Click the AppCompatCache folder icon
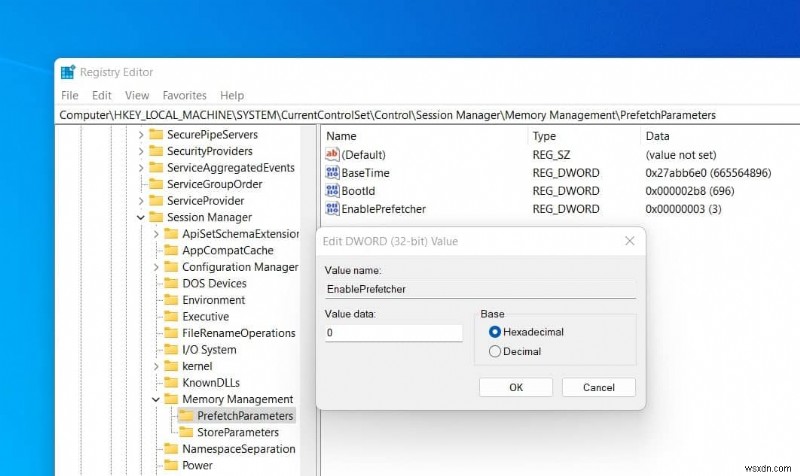Image resolution: width=800 pixels, height=476 pixels. coord(171,250)
